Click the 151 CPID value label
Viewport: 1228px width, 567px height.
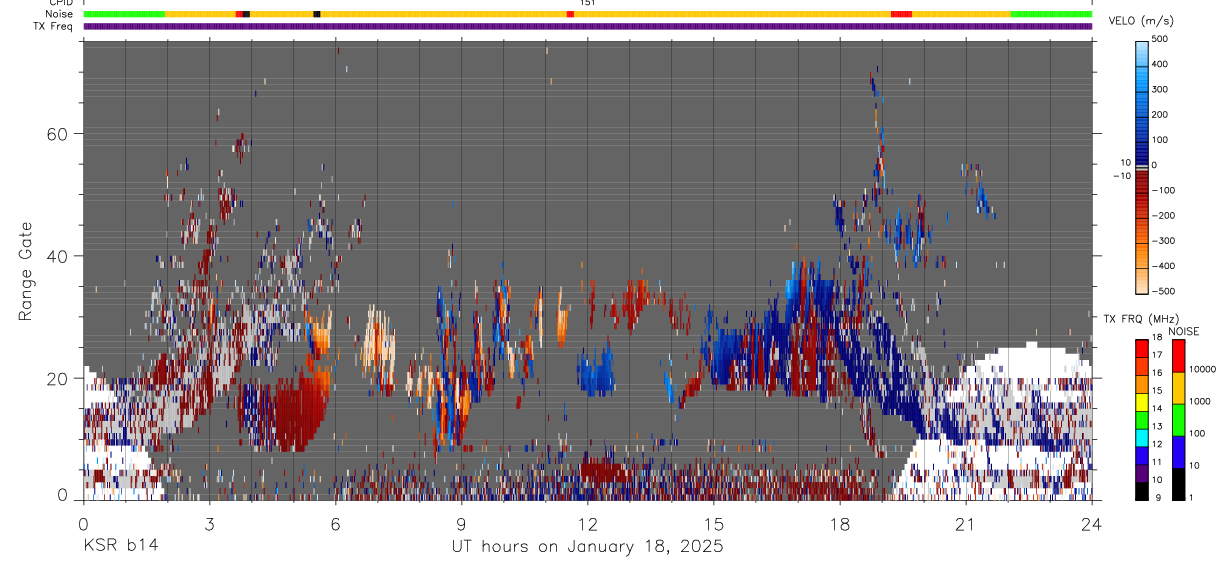pos(588,3)
